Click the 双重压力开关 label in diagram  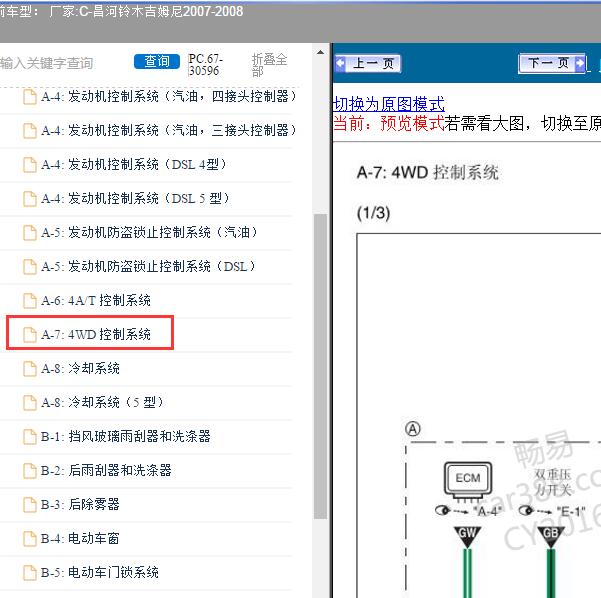553,482
